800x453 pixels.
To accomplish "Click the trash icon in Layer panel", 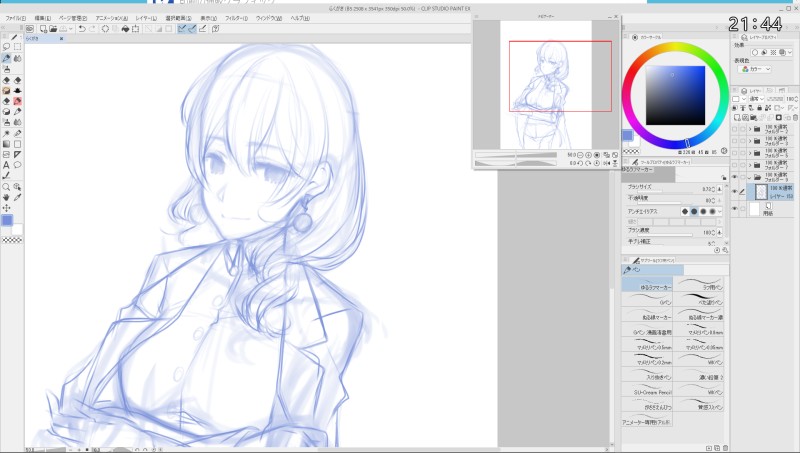I will 795,118.
